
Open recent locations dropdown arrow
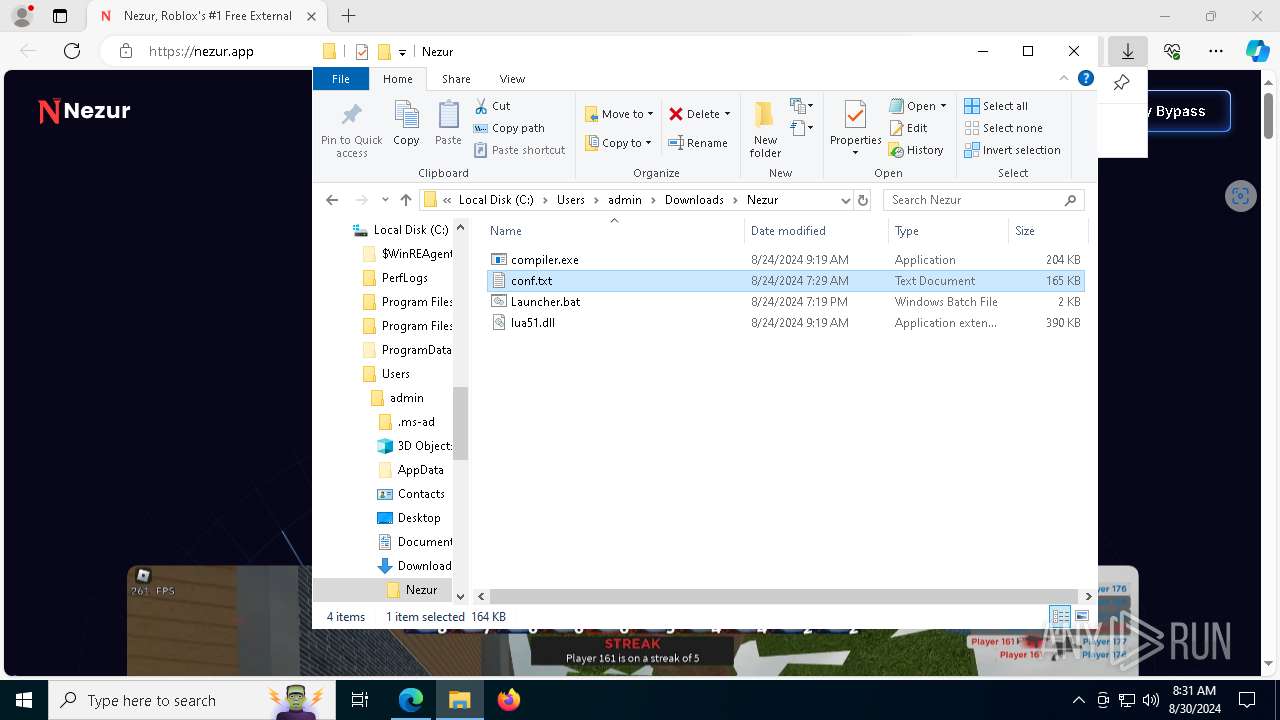385,200
